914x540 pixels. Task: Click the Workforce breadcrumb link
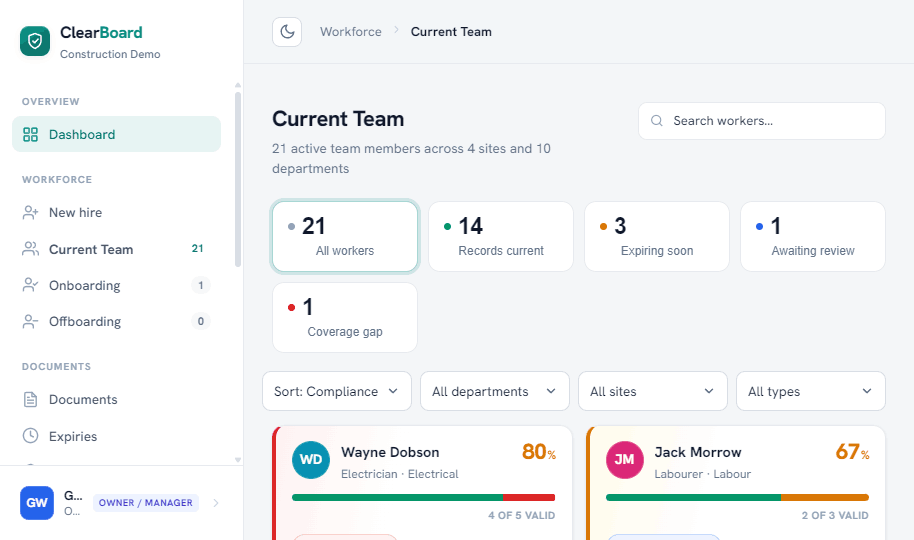click(351, 31)
